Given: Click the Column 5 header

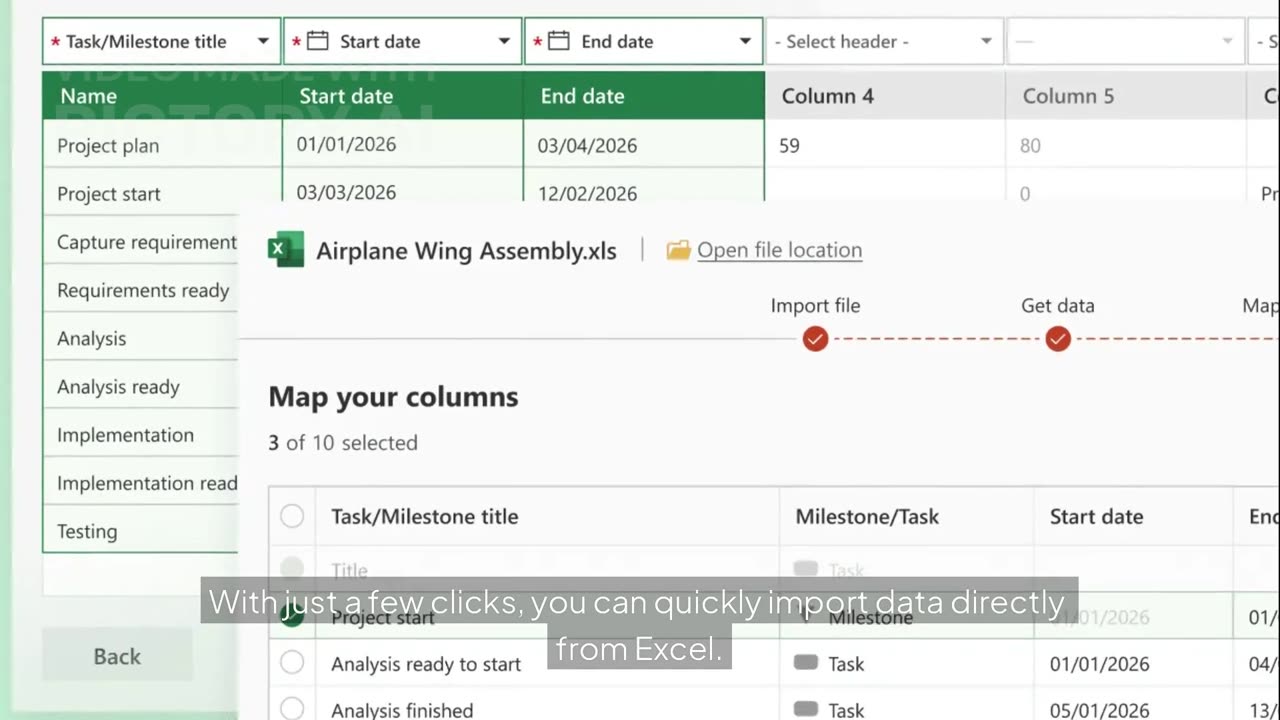Looking at the screenshot, I should 1126,96.
